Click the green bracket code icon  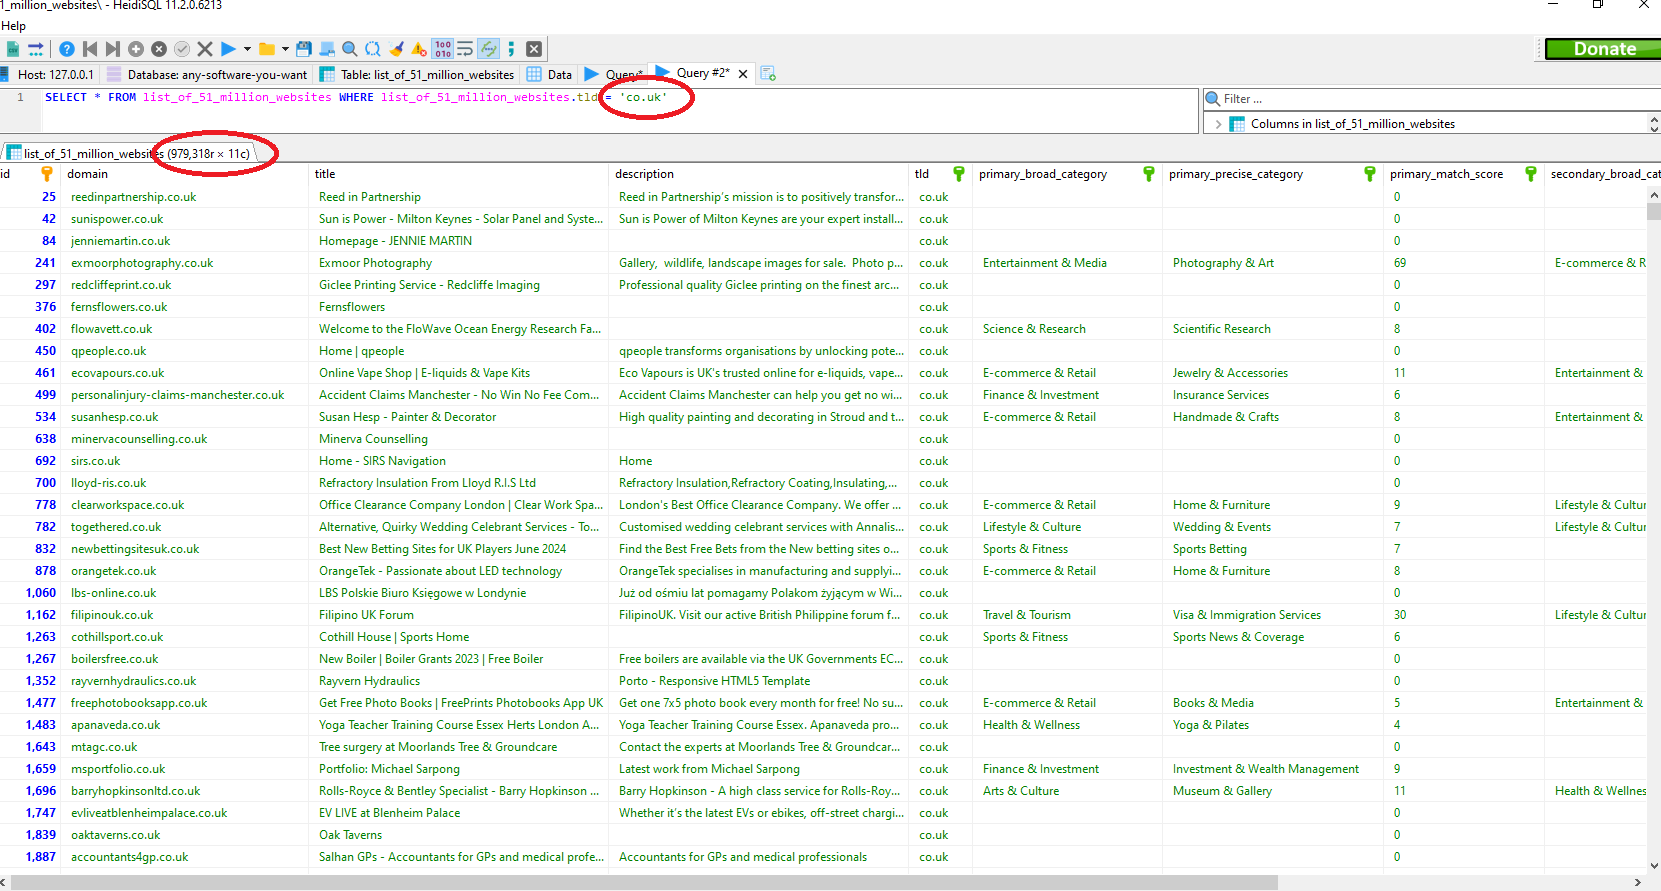[511, 49]
